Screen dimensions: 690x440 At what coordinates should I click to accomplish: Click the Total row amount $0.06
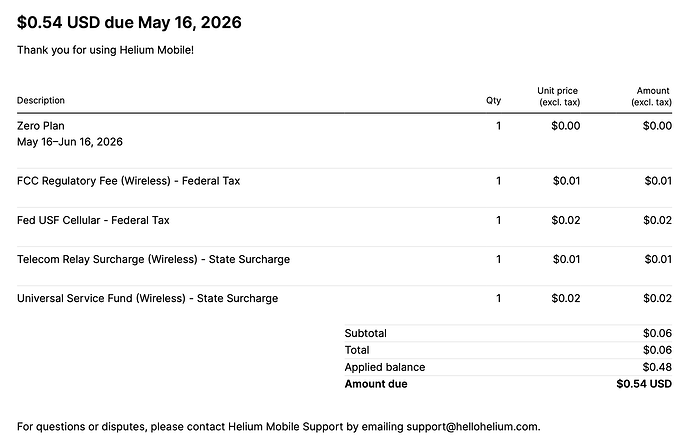click(x=657, y=350)
